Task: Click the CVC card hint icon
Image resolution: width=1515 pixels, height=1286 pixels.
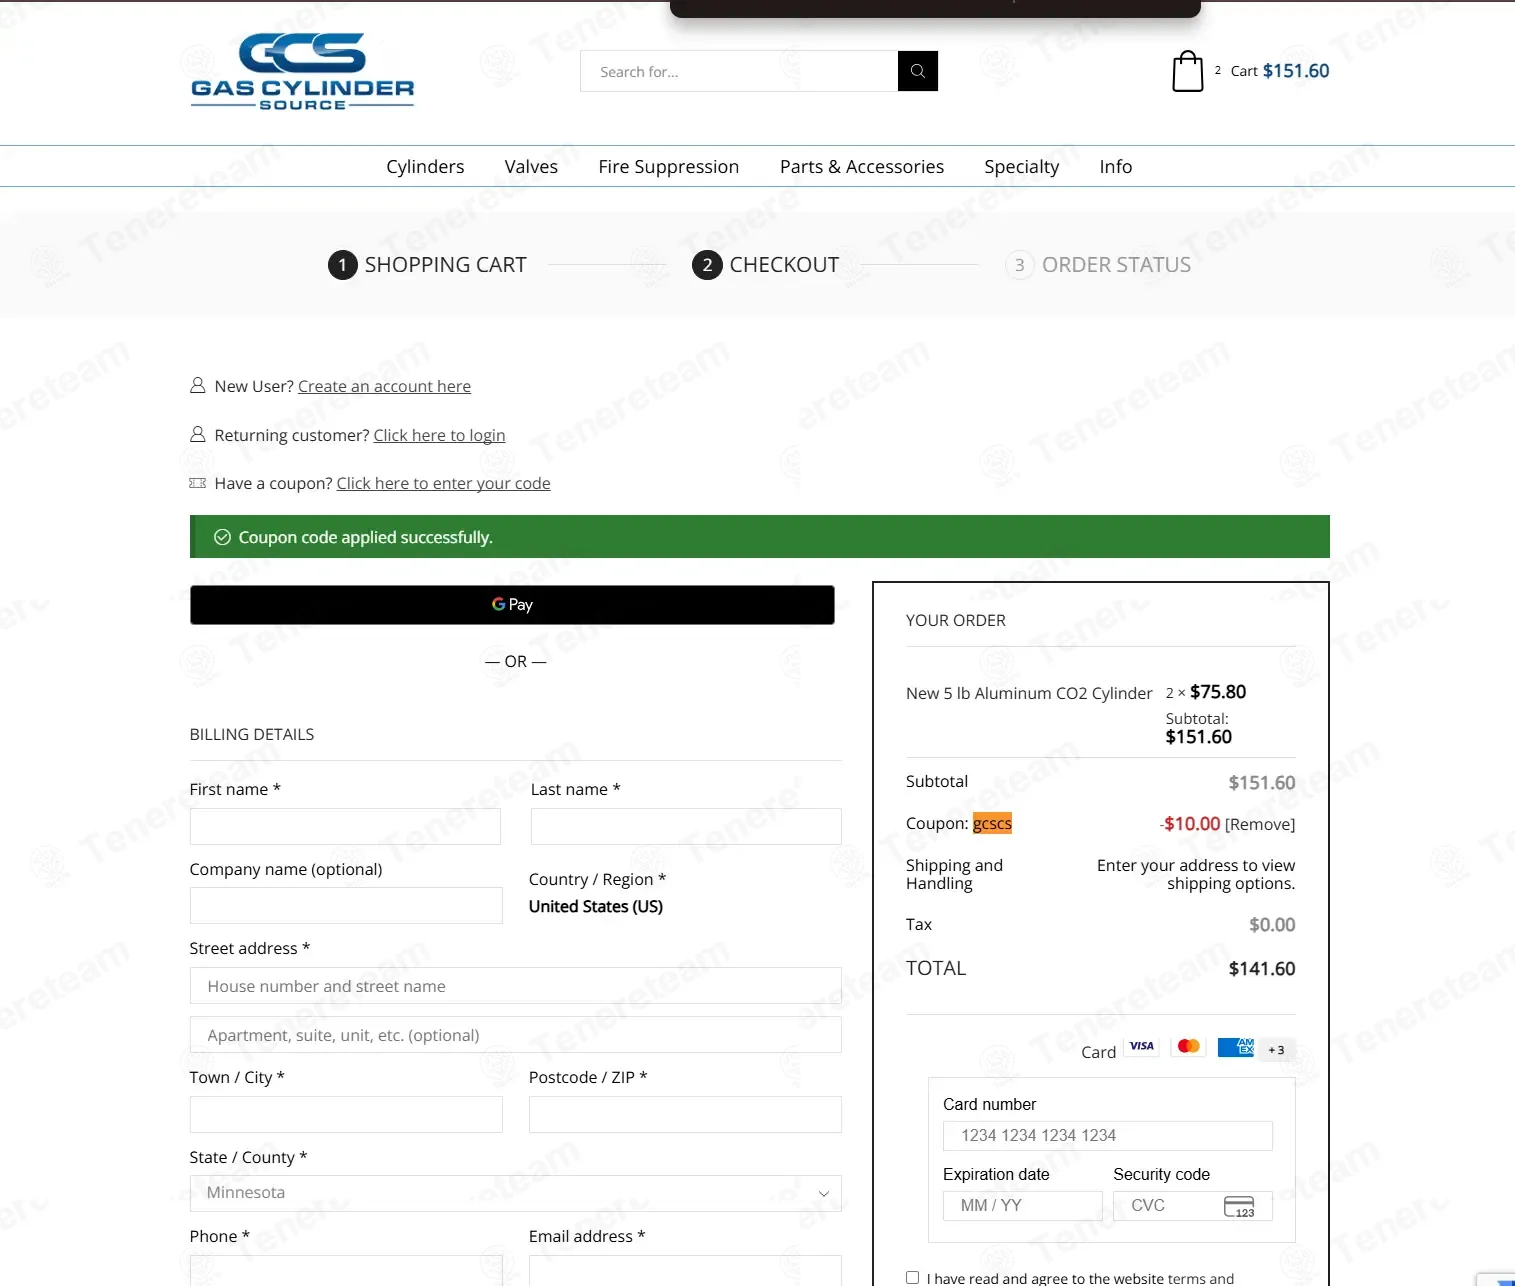Action: 1239,1206
